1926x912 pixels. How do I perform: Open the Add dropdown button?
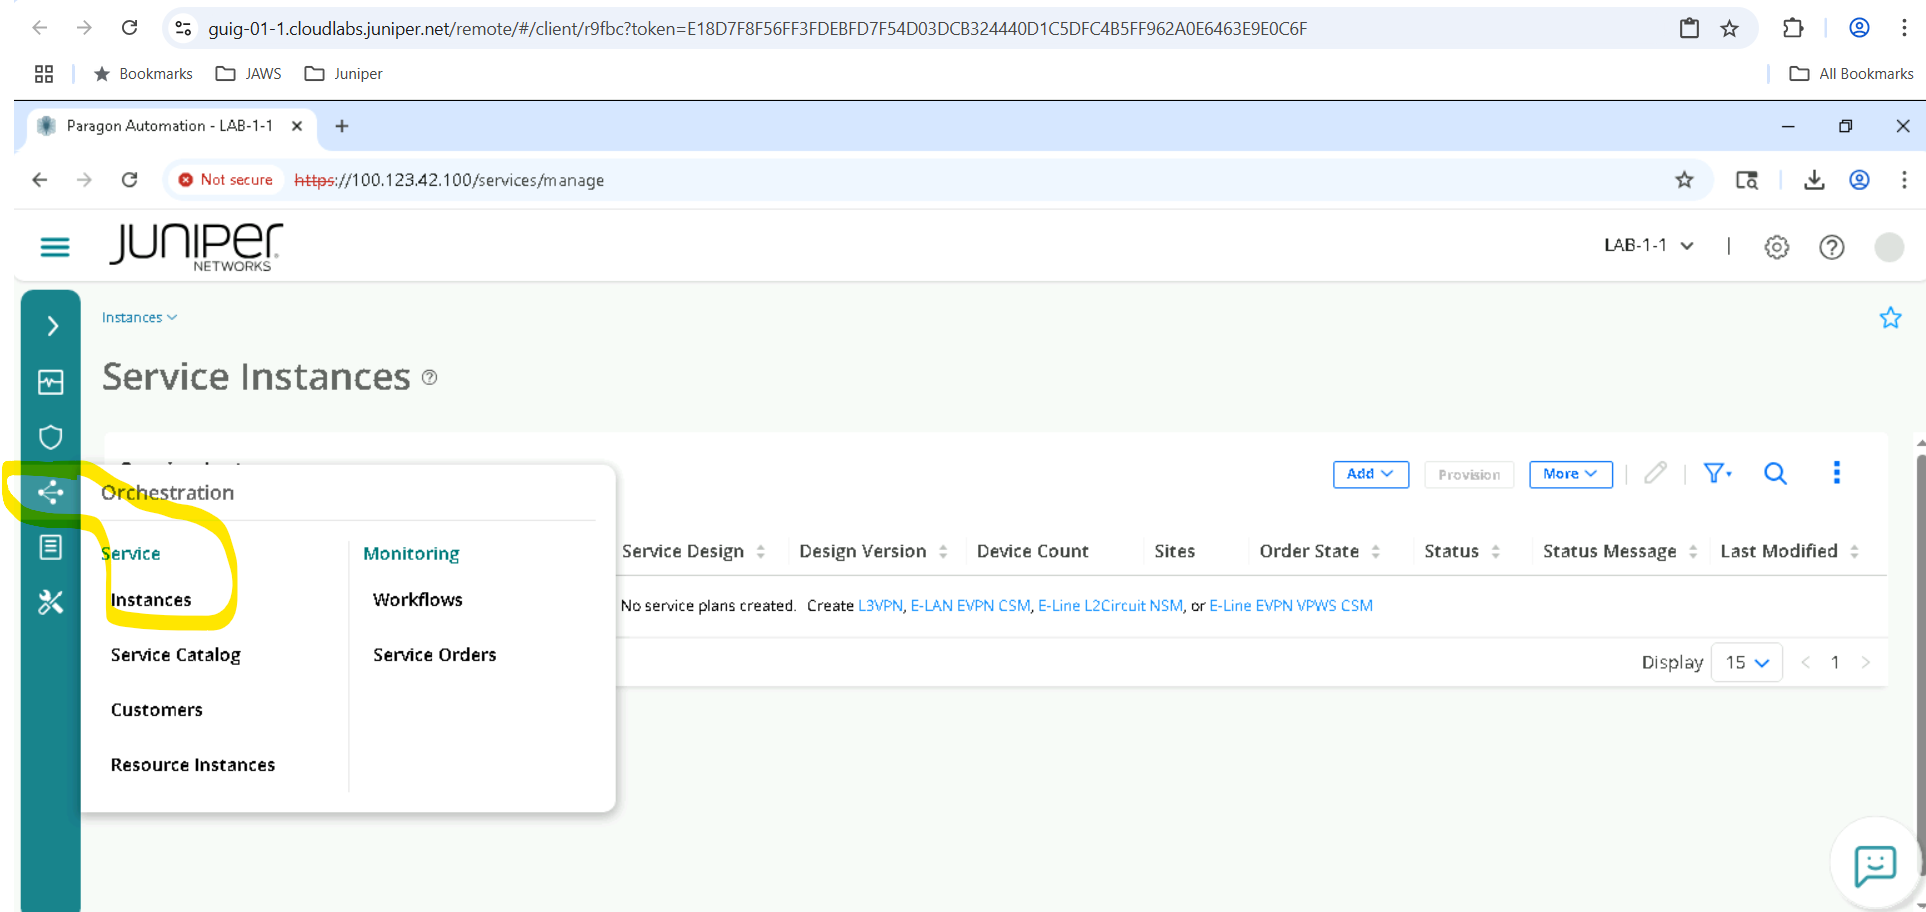[1370, 474]
